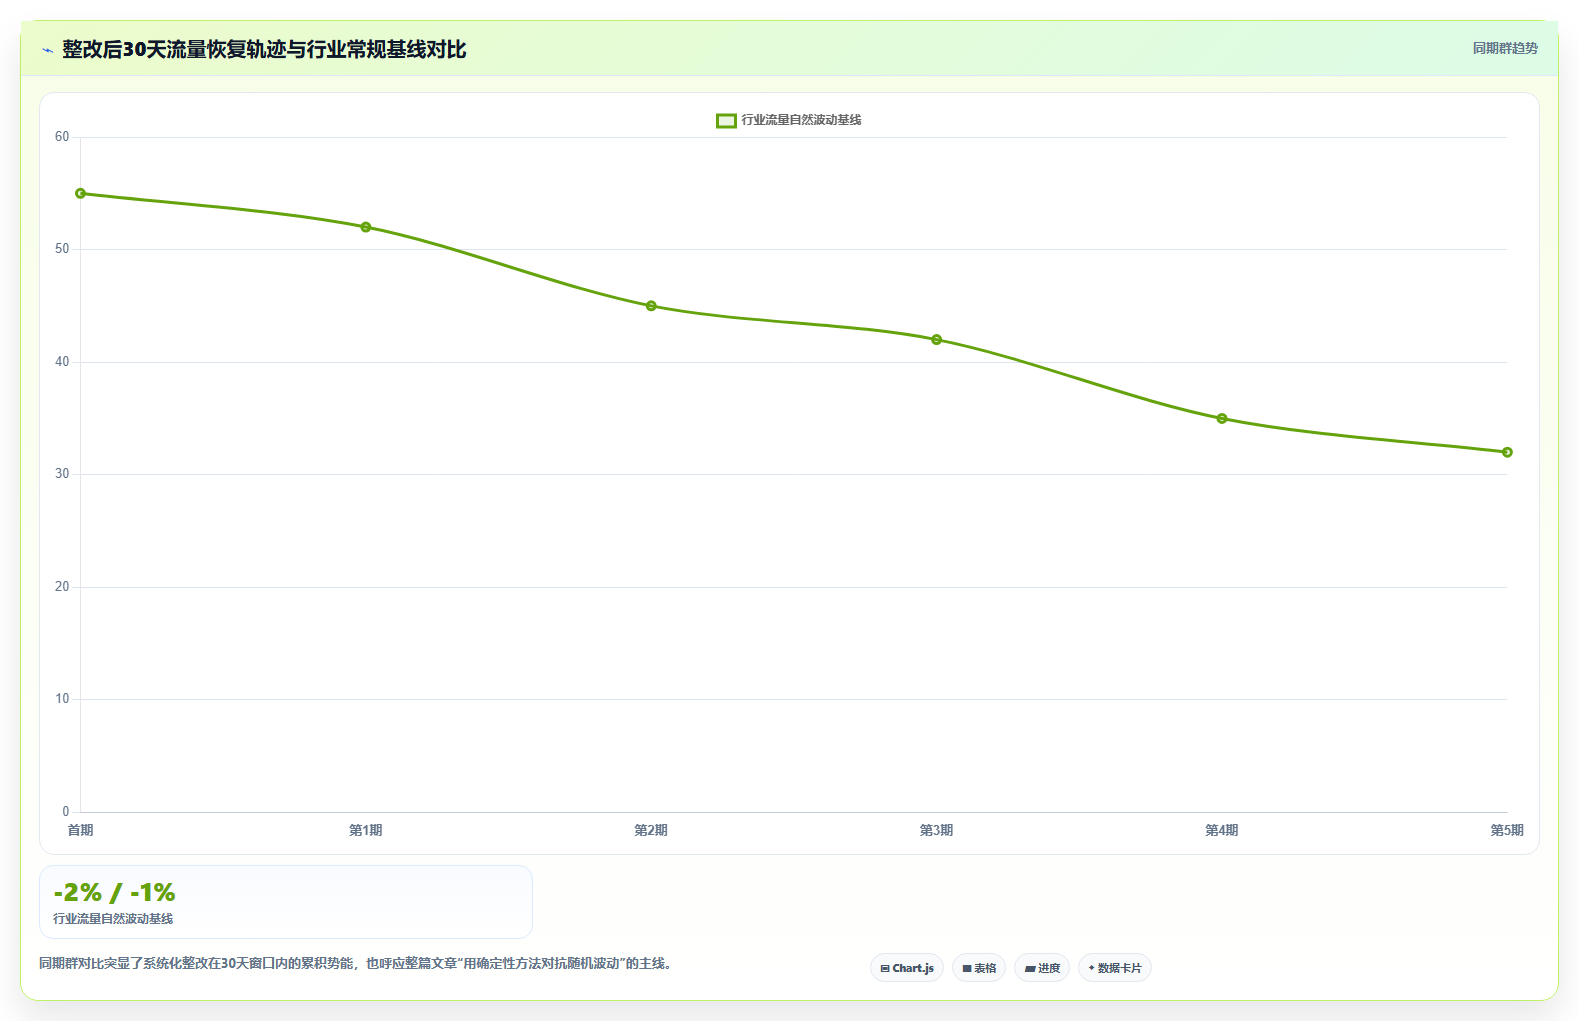This screenshot has height=1021, width=1579.
Task: Select the 第2期 data point at 45
Action: [x=651, y=306]
